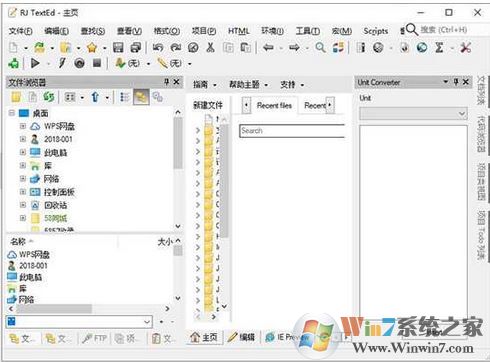Image resolution: width=490 pixels, height=362 pixels.
Task: Switch to the 编辑 bottom tab
Action: click(241, 337)
